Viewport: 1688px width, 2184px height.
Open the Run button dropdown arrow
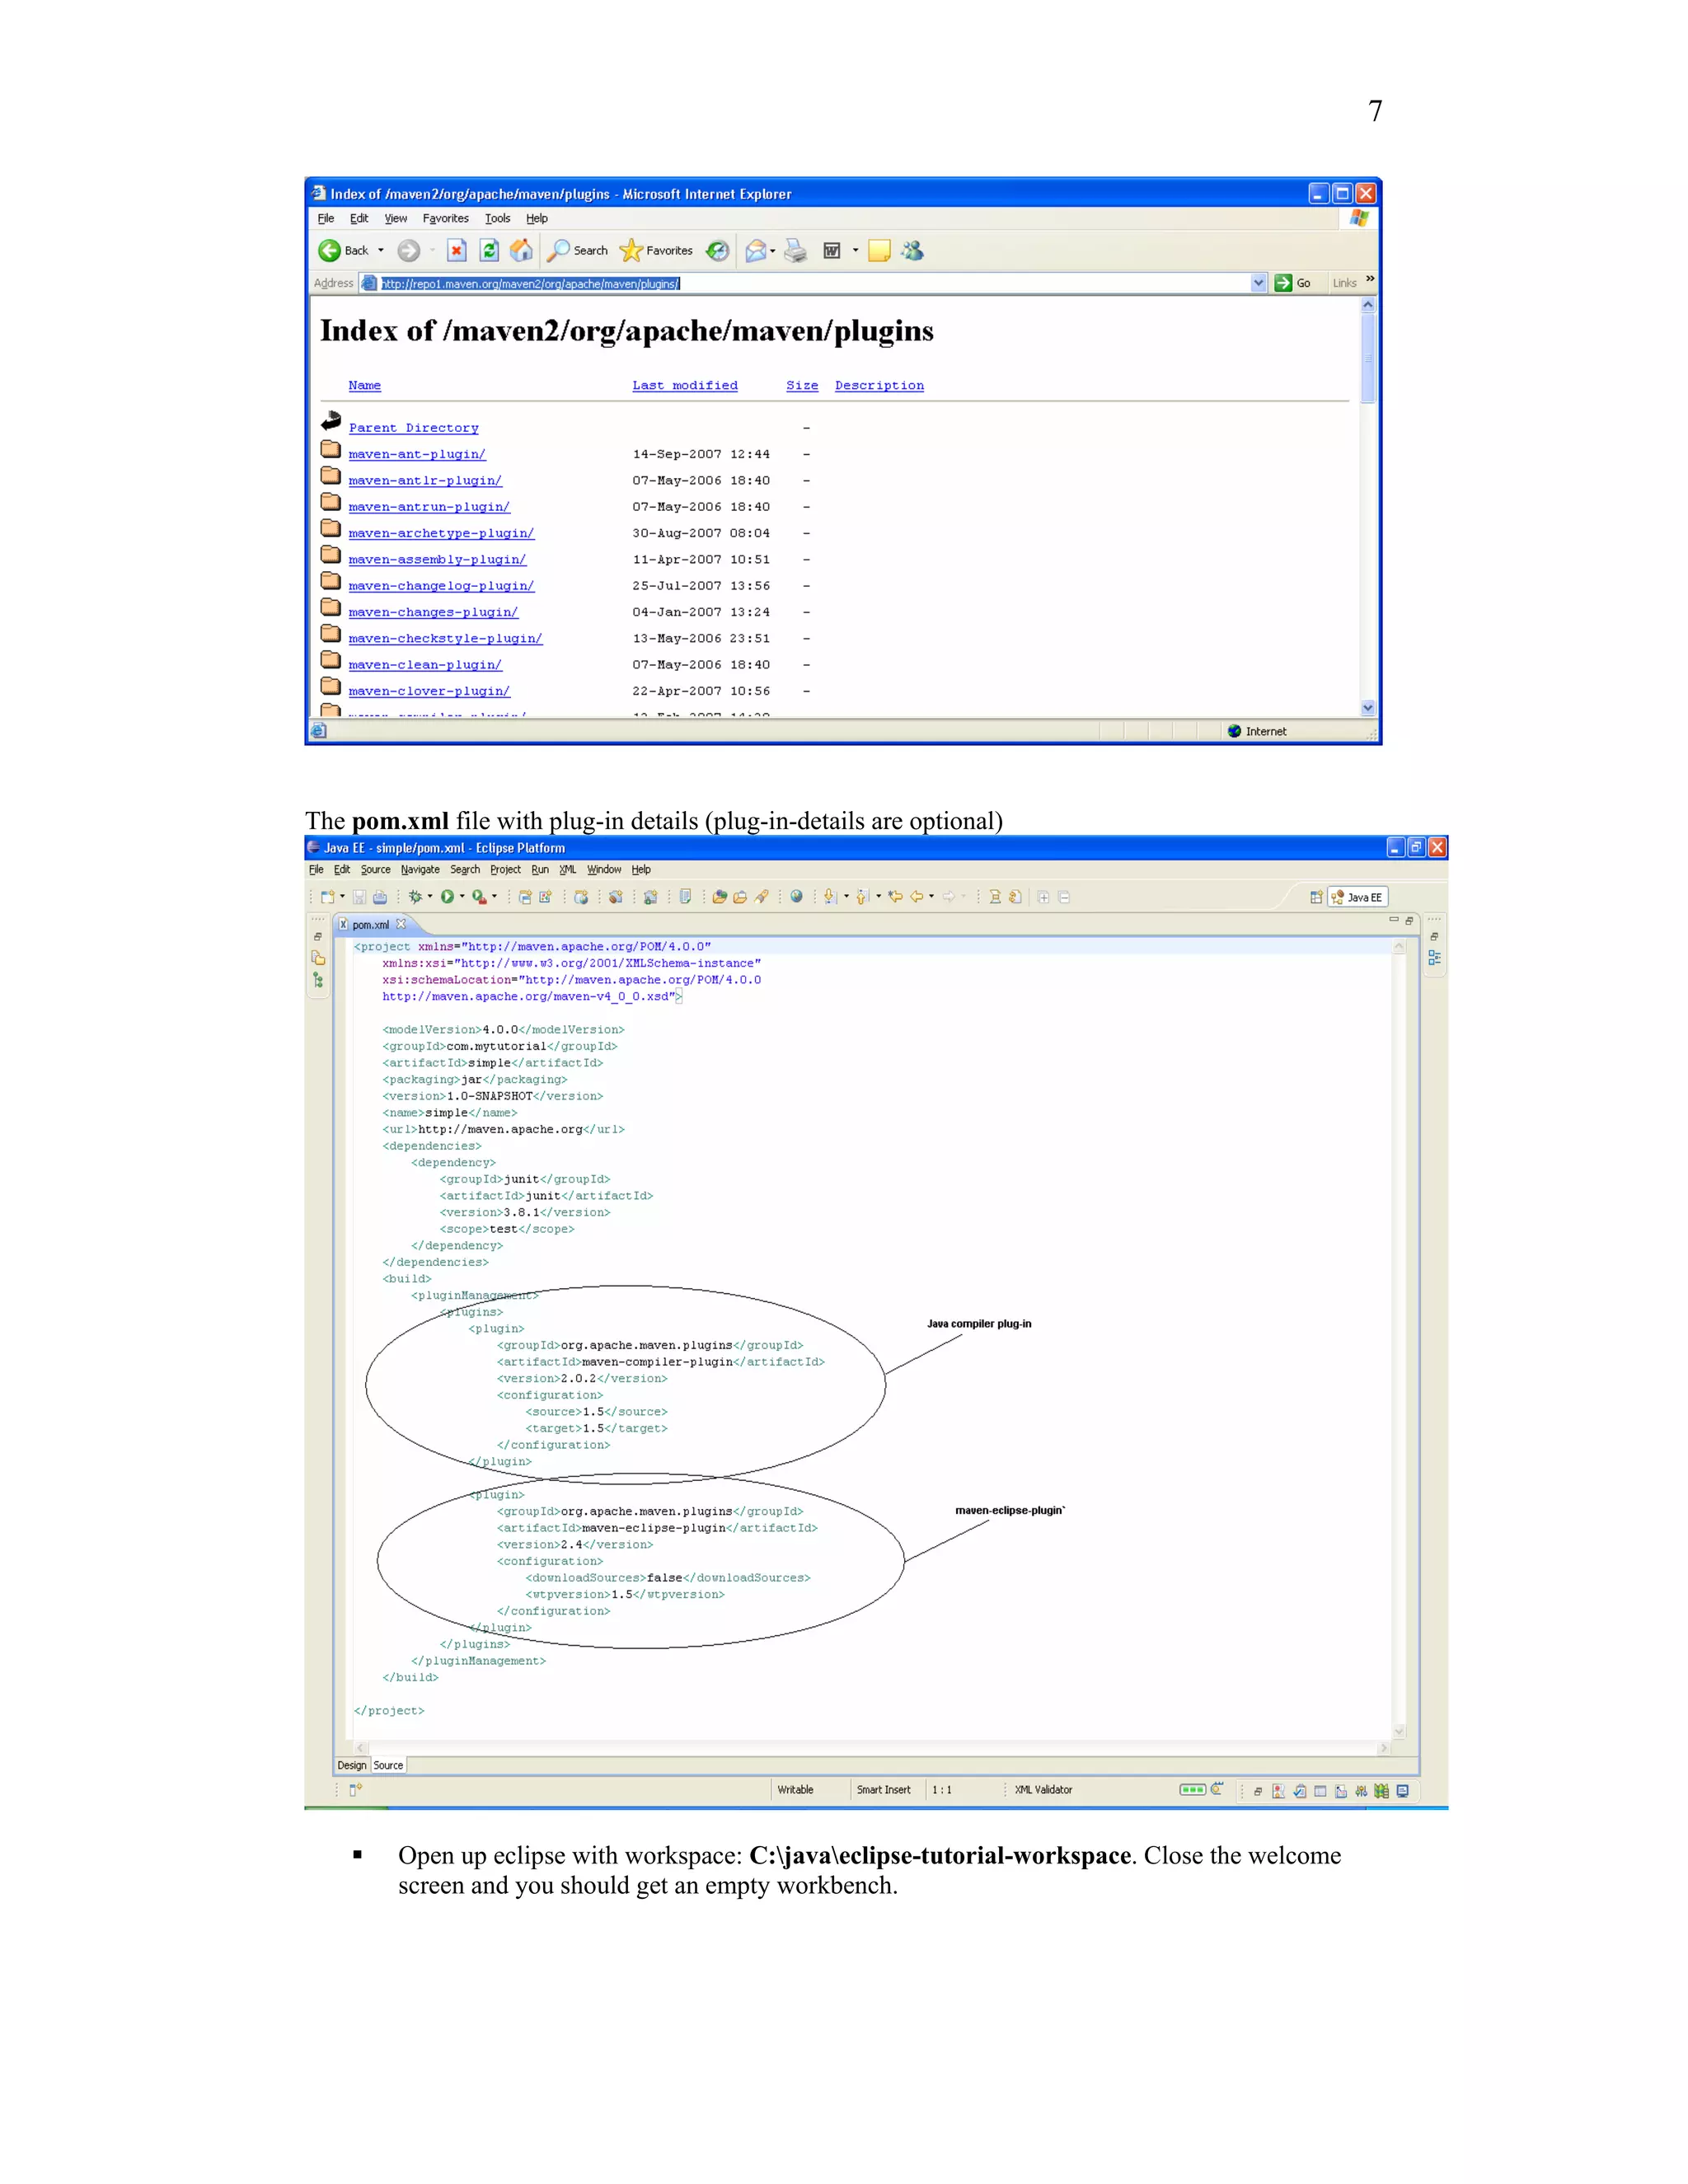click(462, 896)
